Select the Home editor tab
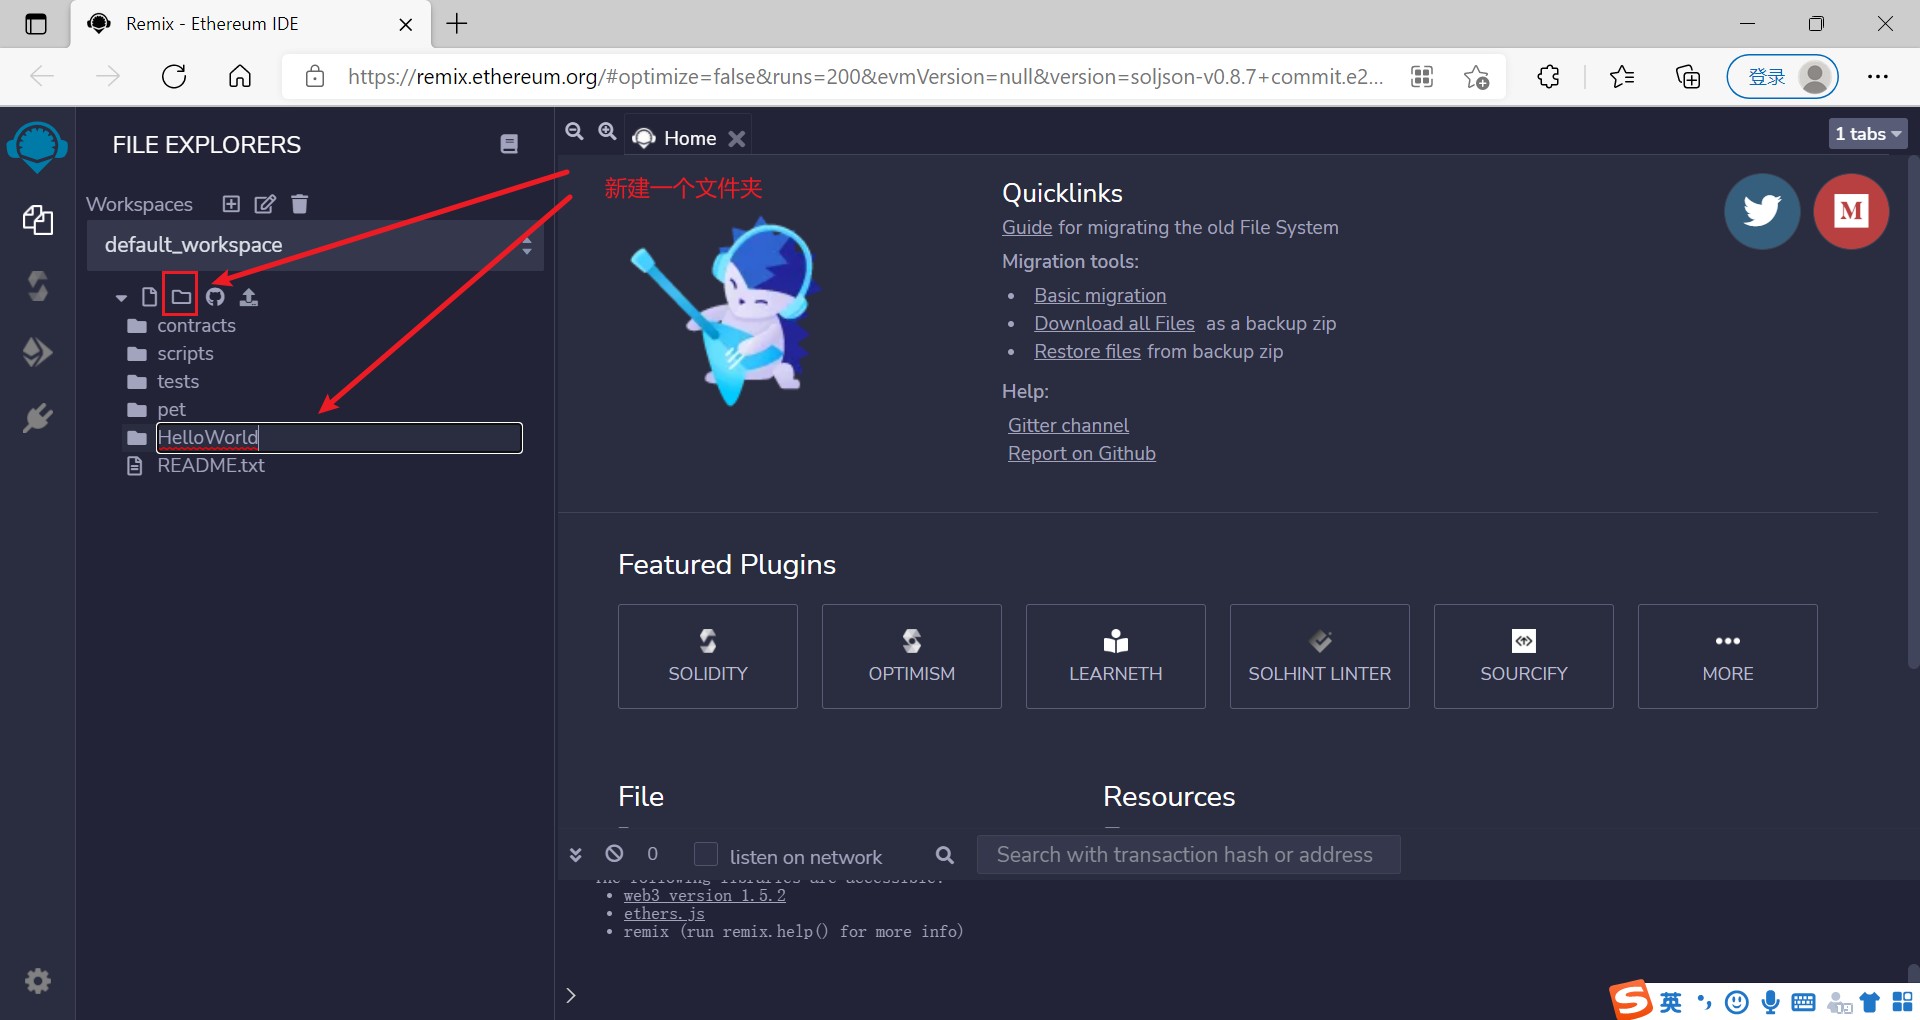 690,138
